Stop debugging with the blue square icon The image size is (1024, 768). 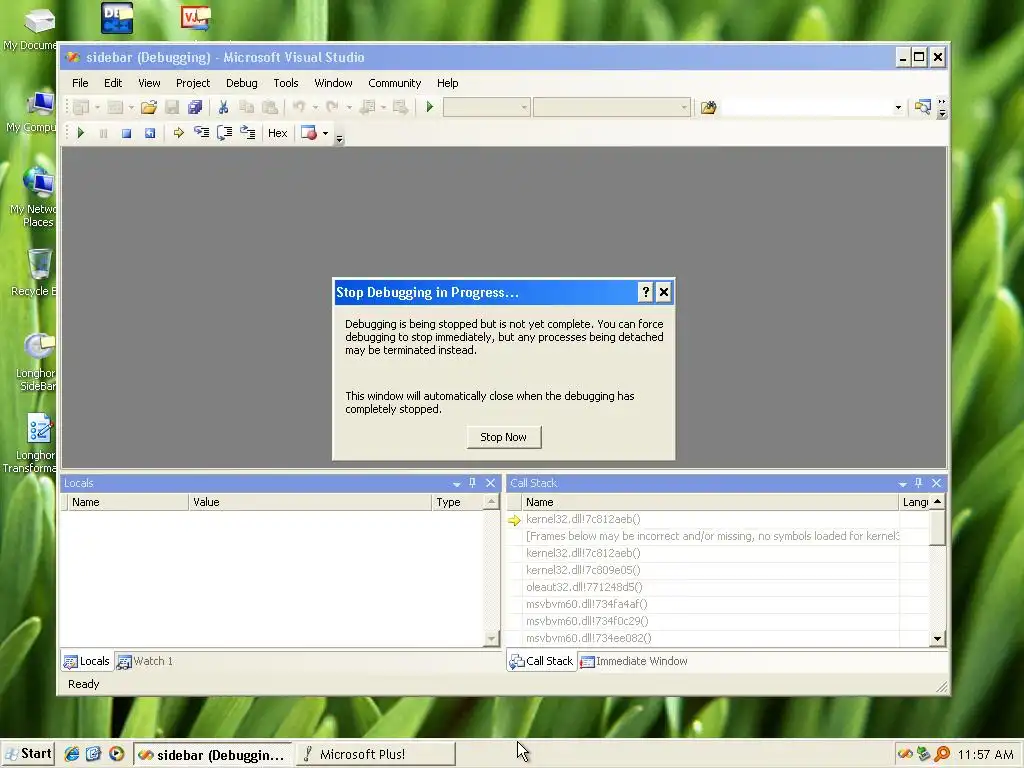pyautogui.click(x=126, y=133)
